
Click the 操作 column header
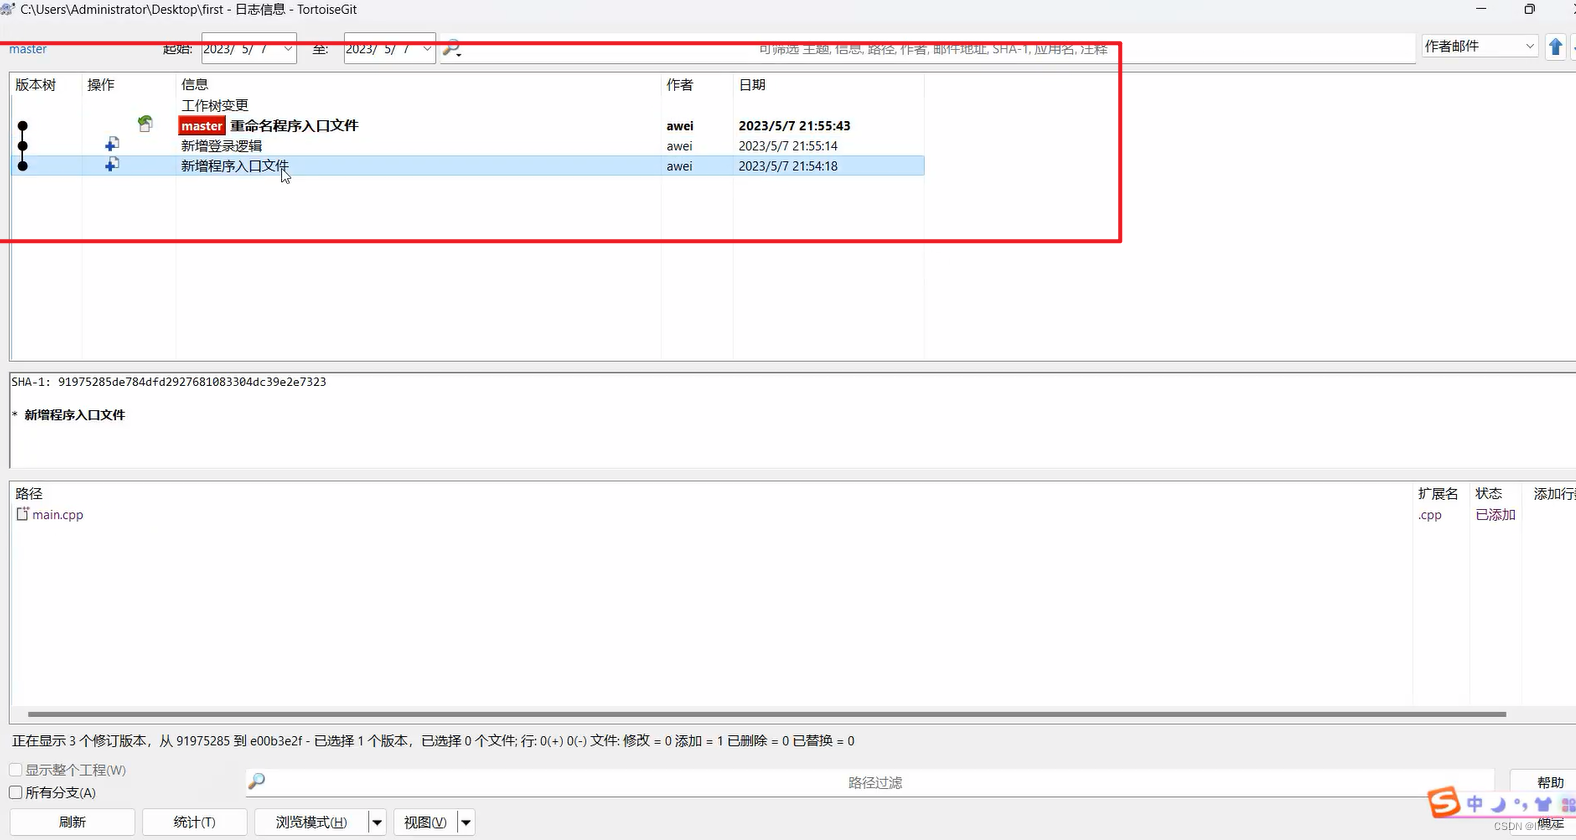pyautogui.click(x=101, y=85)
